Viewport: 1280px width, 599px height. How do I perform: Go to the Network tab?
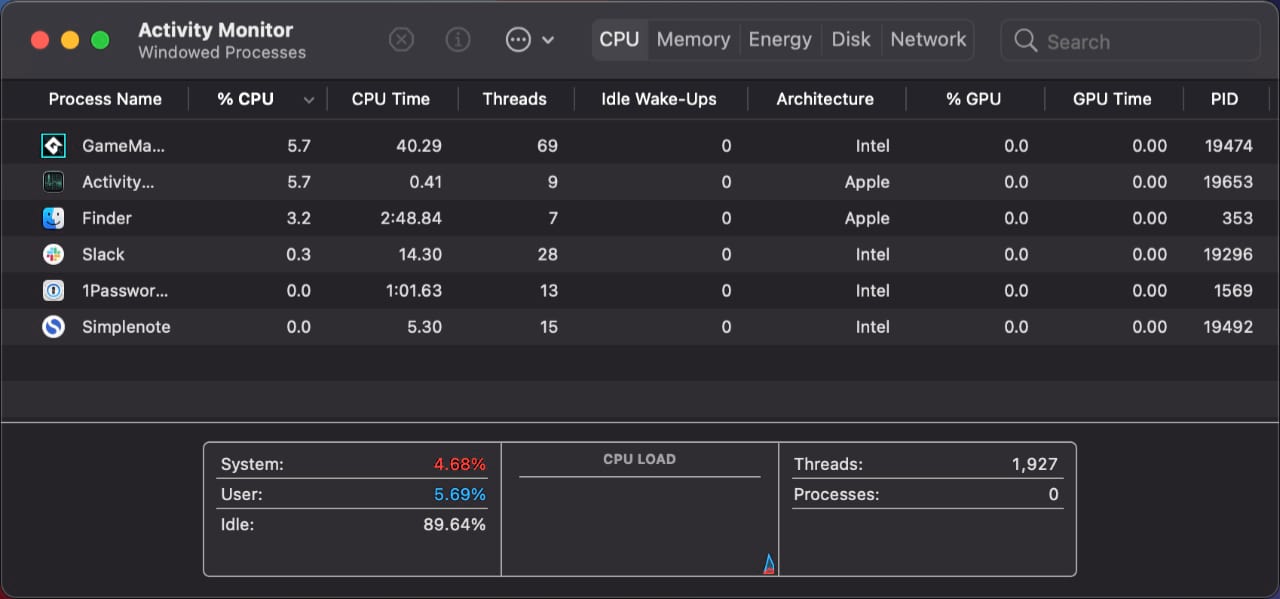pos(928,40)
